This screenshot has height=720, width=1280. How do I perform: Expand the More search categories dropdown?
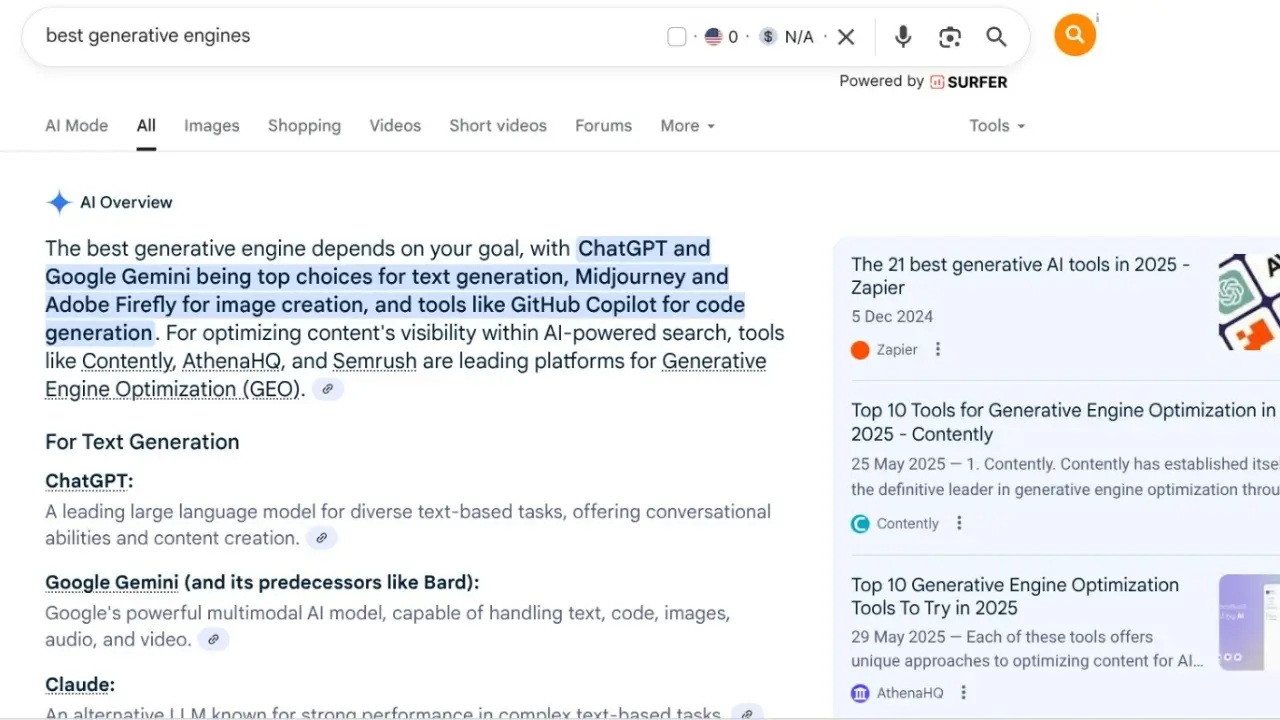(x=687, y=126)
